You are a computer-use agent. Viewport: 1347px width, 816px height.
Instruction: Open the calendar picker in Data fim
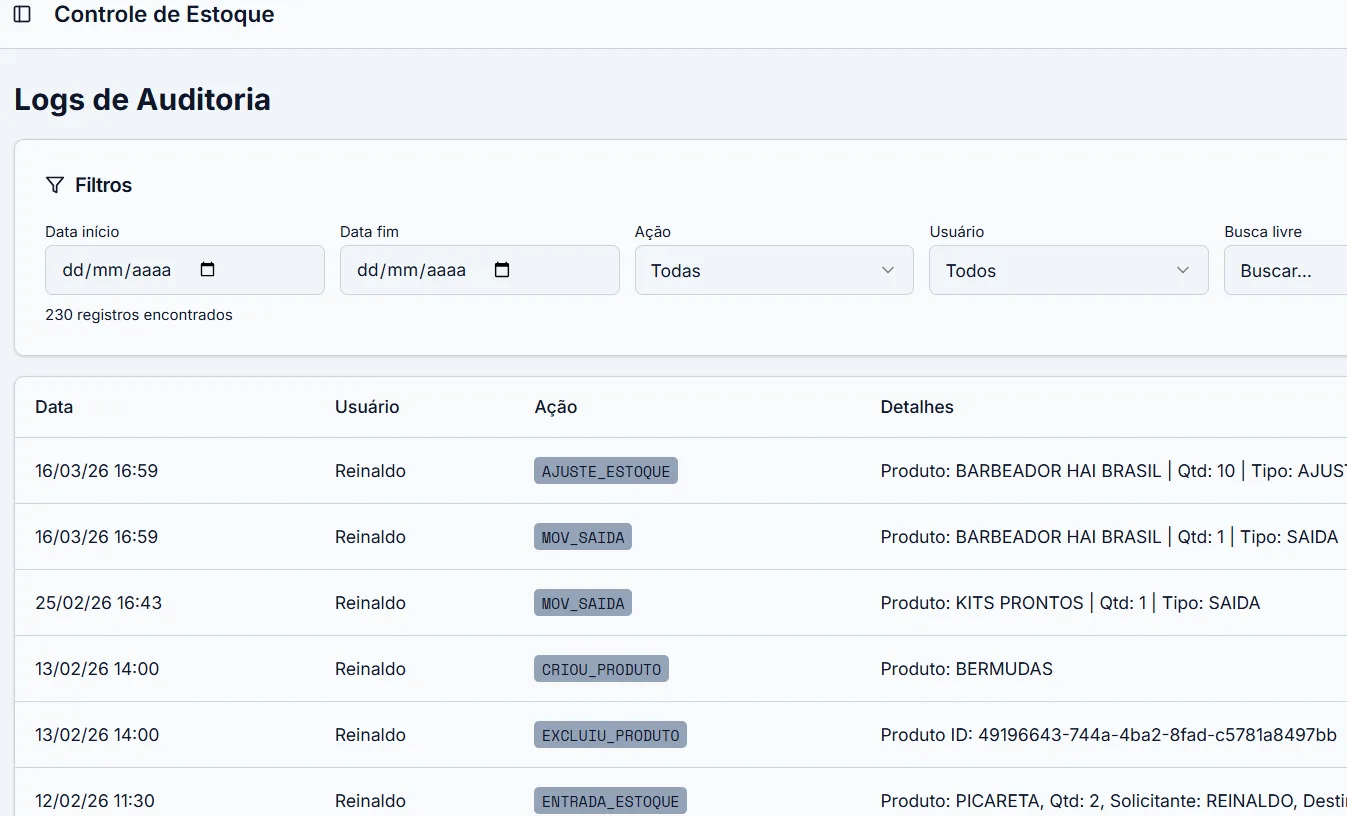click(503, 270)
